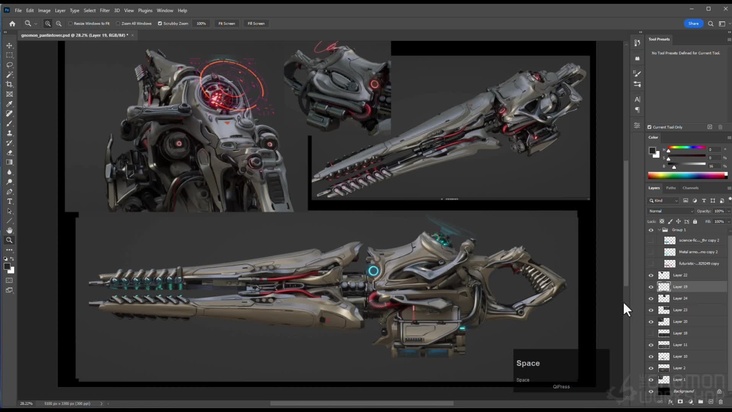This screenshot has height=412, width=732.
Task: Open the search magnifier at top right
Action: [x=711, y=23]
